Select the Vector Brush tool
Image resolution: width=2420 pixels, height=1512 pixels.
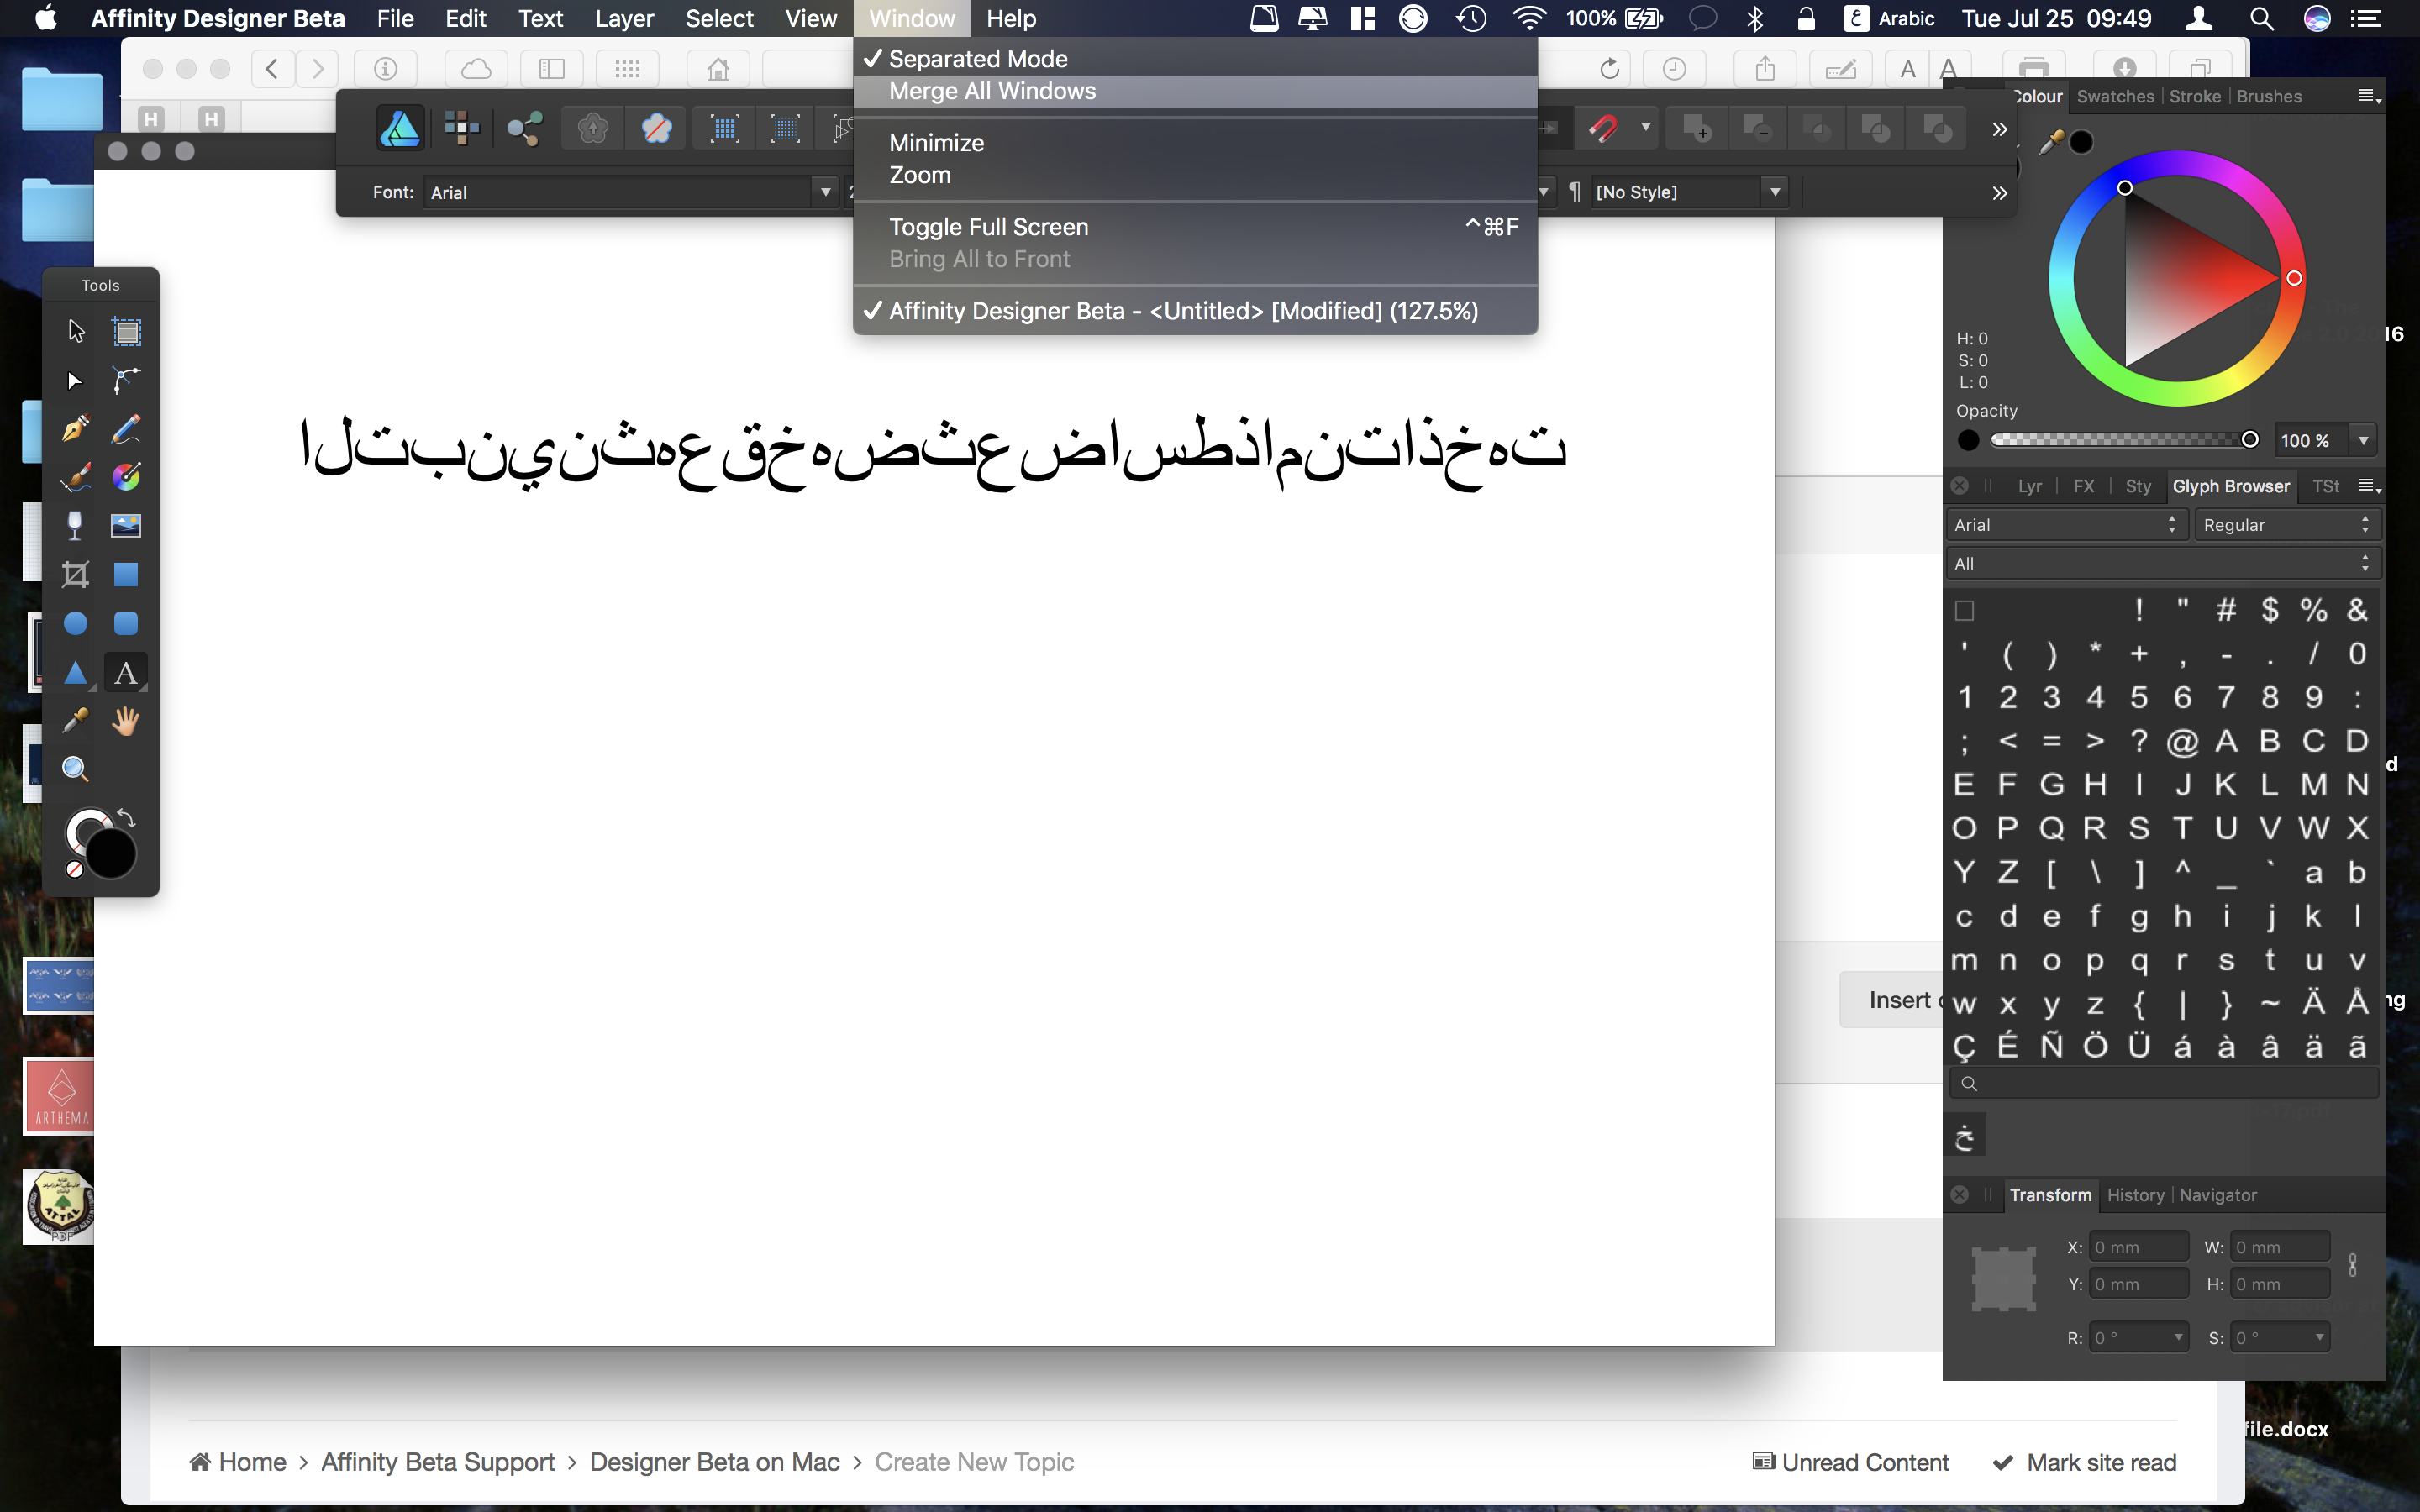tap(76, 477)
